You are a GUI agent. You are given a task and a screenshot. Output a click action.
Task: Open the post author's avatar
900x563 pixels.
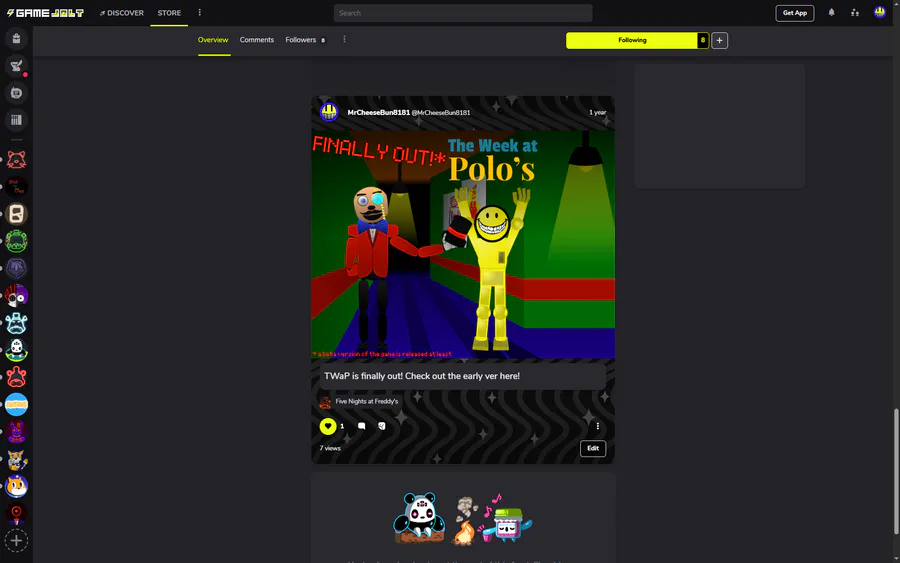(x=329, y=111)
